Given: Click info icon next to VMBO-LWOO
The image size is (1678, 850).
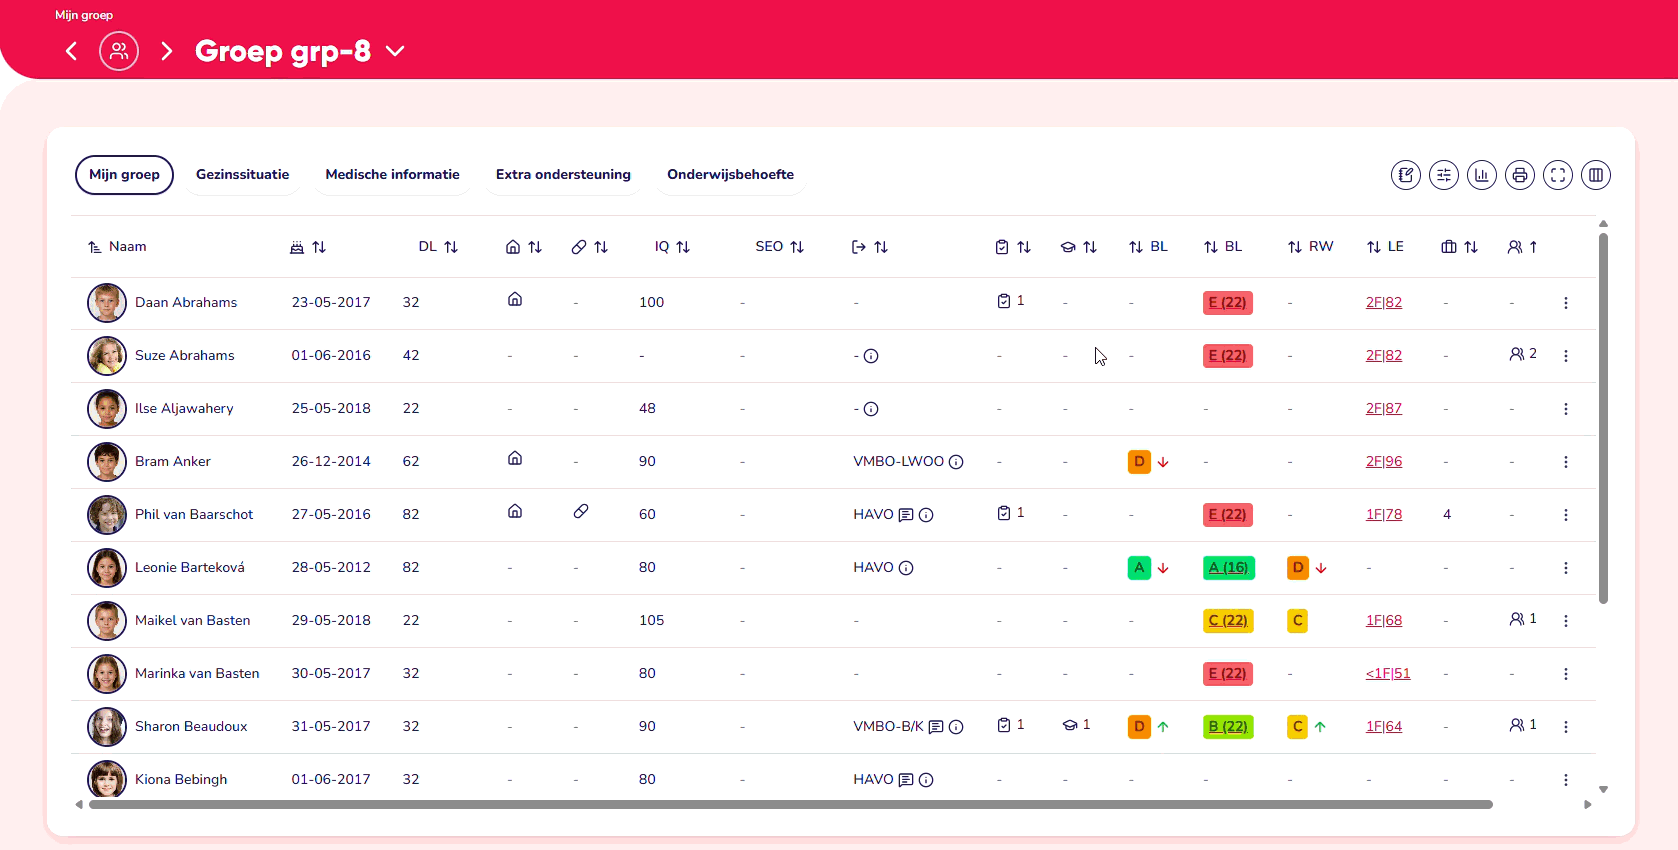Looking at the screenshot, I should pyautogui.click(x=956, y=462).
